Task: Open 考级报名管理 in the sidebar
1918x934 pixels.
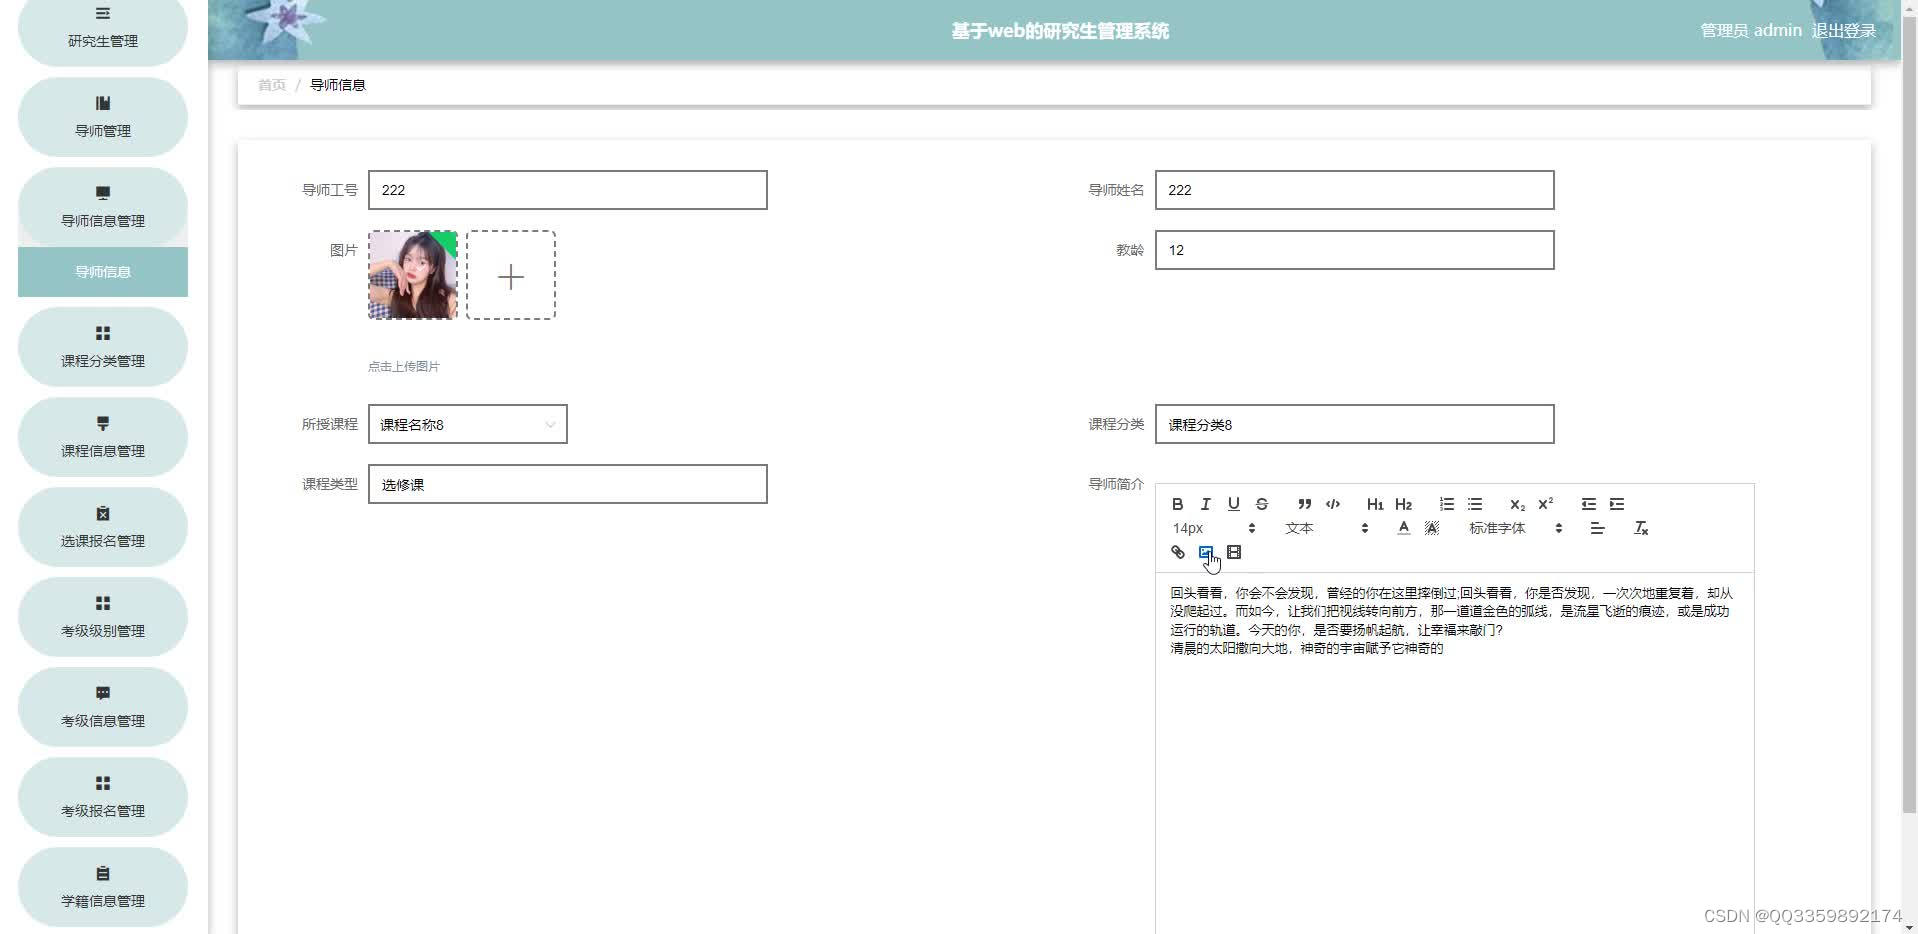Action: click(103, 797)
